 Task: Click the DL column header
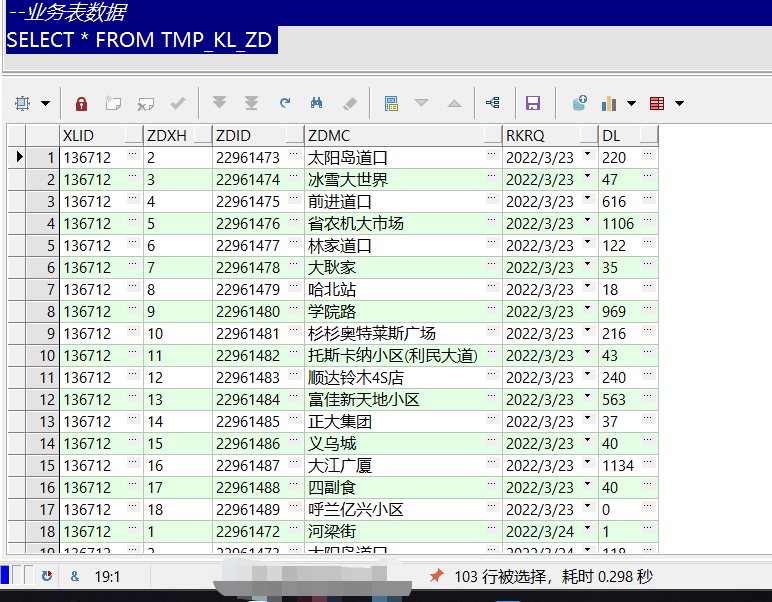pos(628,135)
